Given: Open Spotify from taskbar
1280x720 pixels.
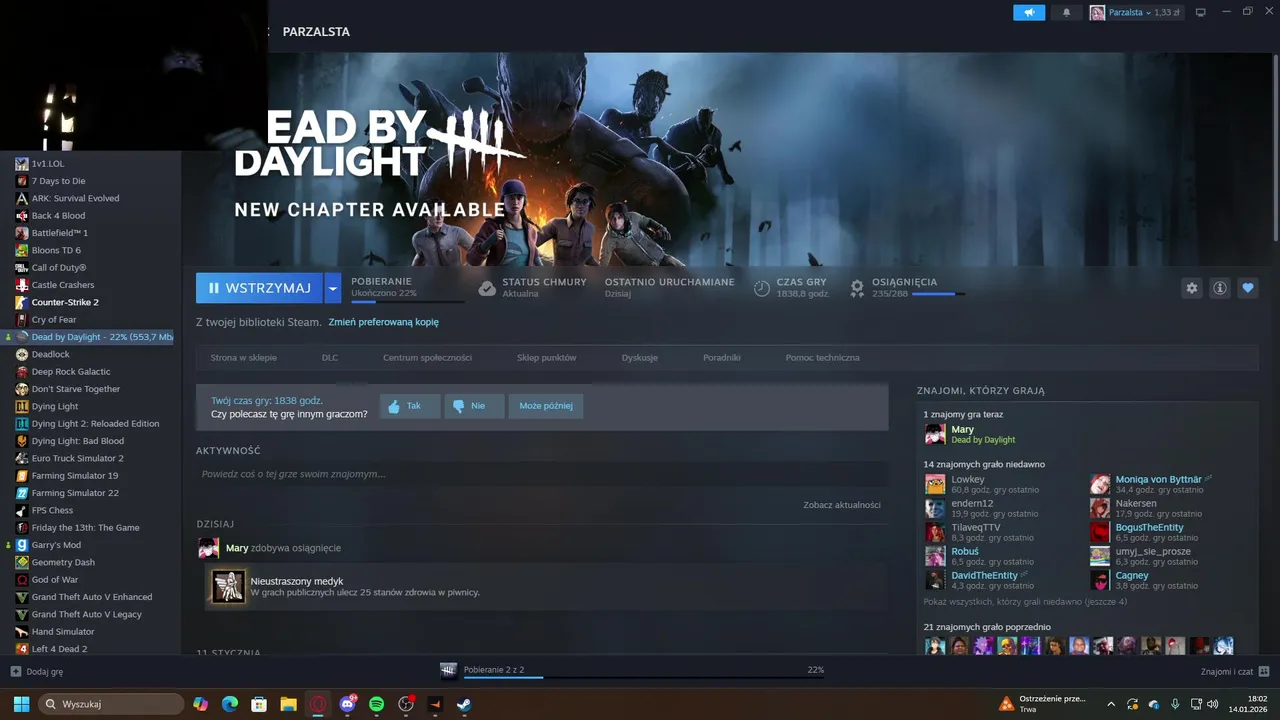Looking at the screenshot, I should pyautogui.click(x=376, y=704).
